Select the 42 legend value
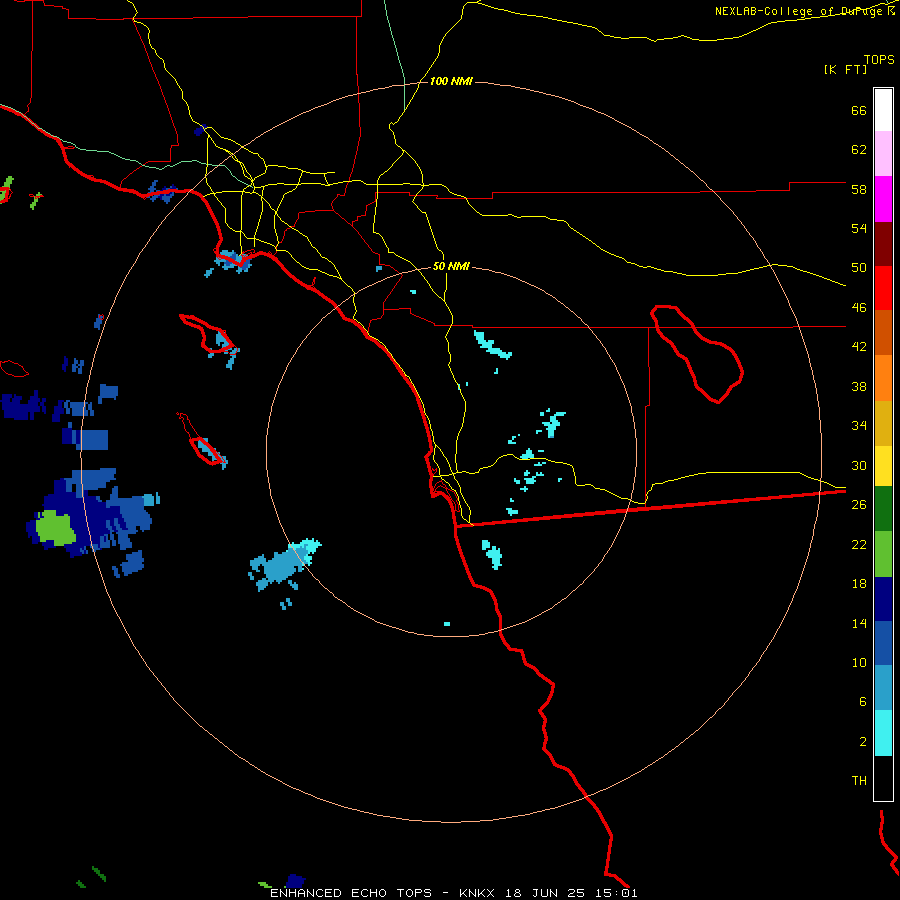This screenshot has width=900, height=900. click(859, 347)
